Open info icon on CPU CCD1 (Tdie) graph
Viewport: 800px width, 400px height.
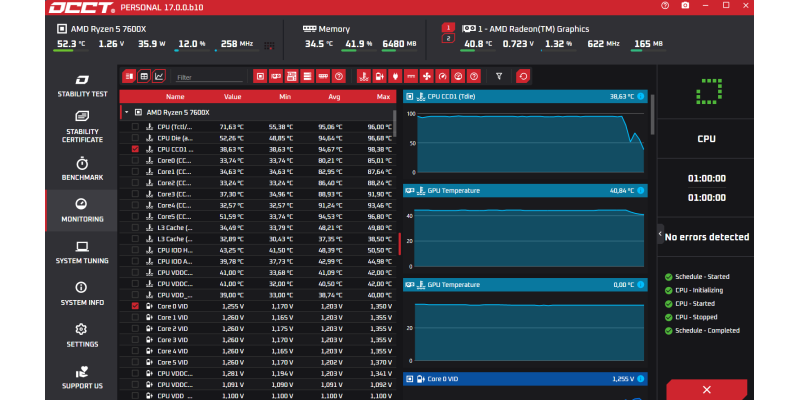pos(640,96)
